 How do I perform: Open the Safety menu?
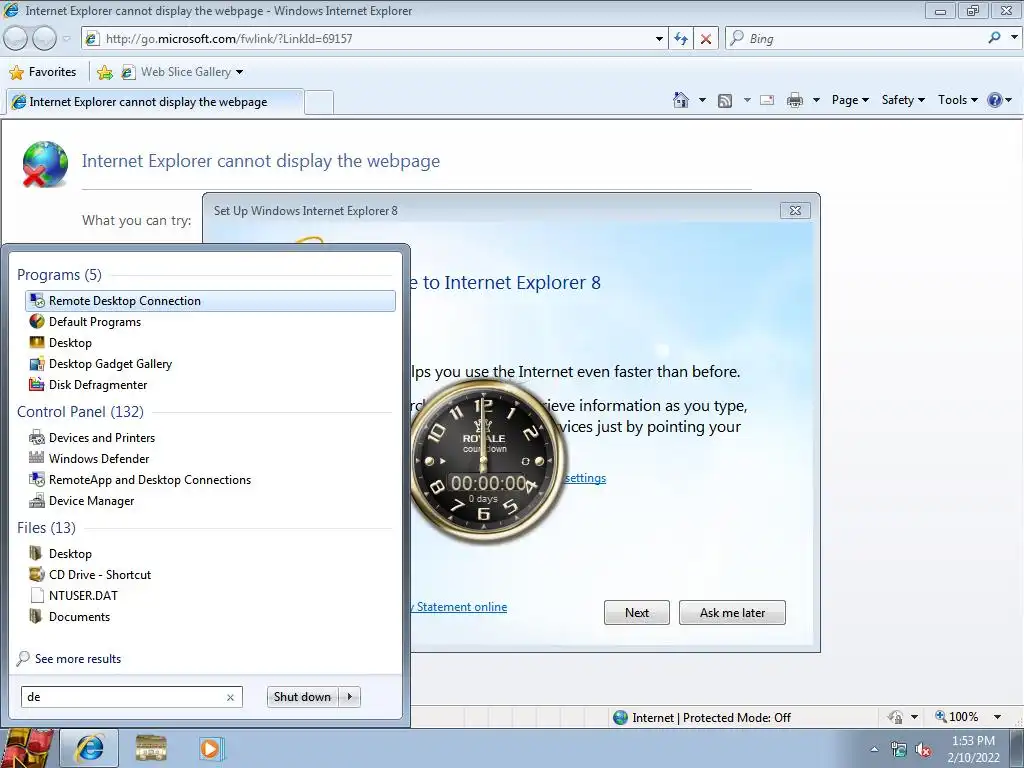[903, 100]
